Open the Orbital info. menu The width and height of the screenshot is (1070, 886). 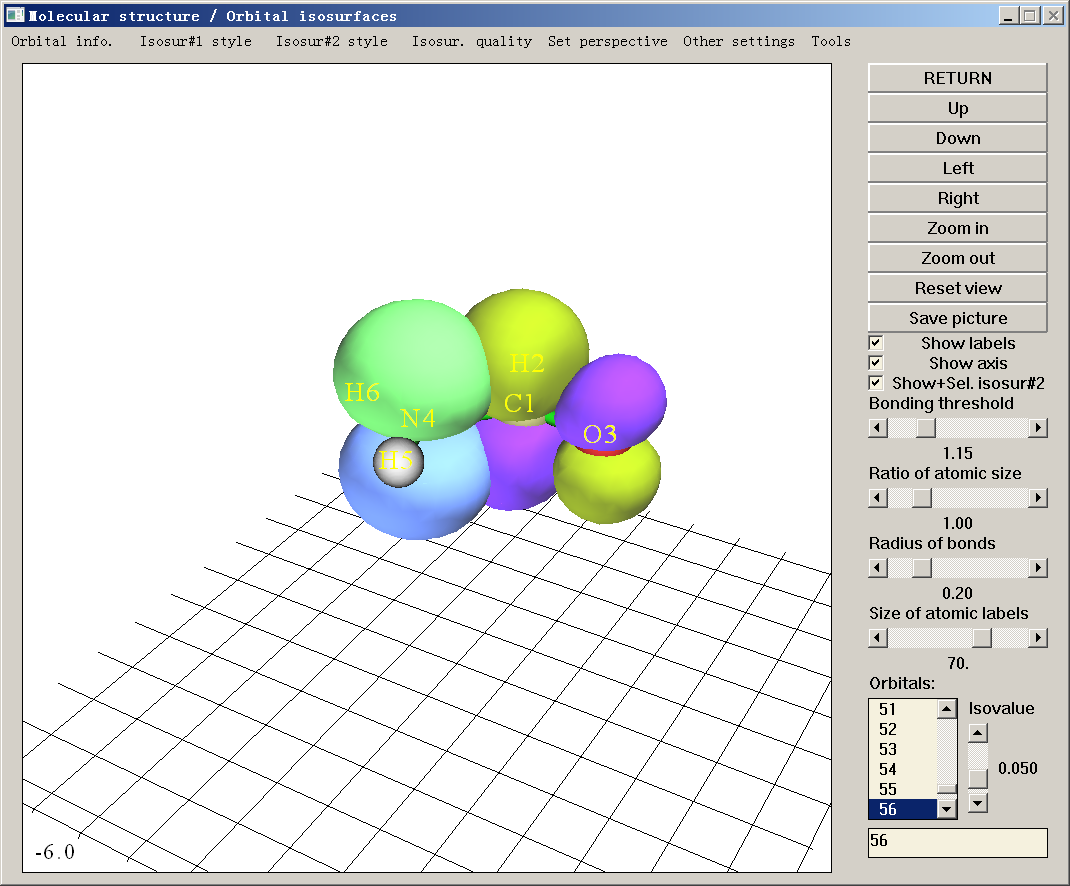[61, 42]
